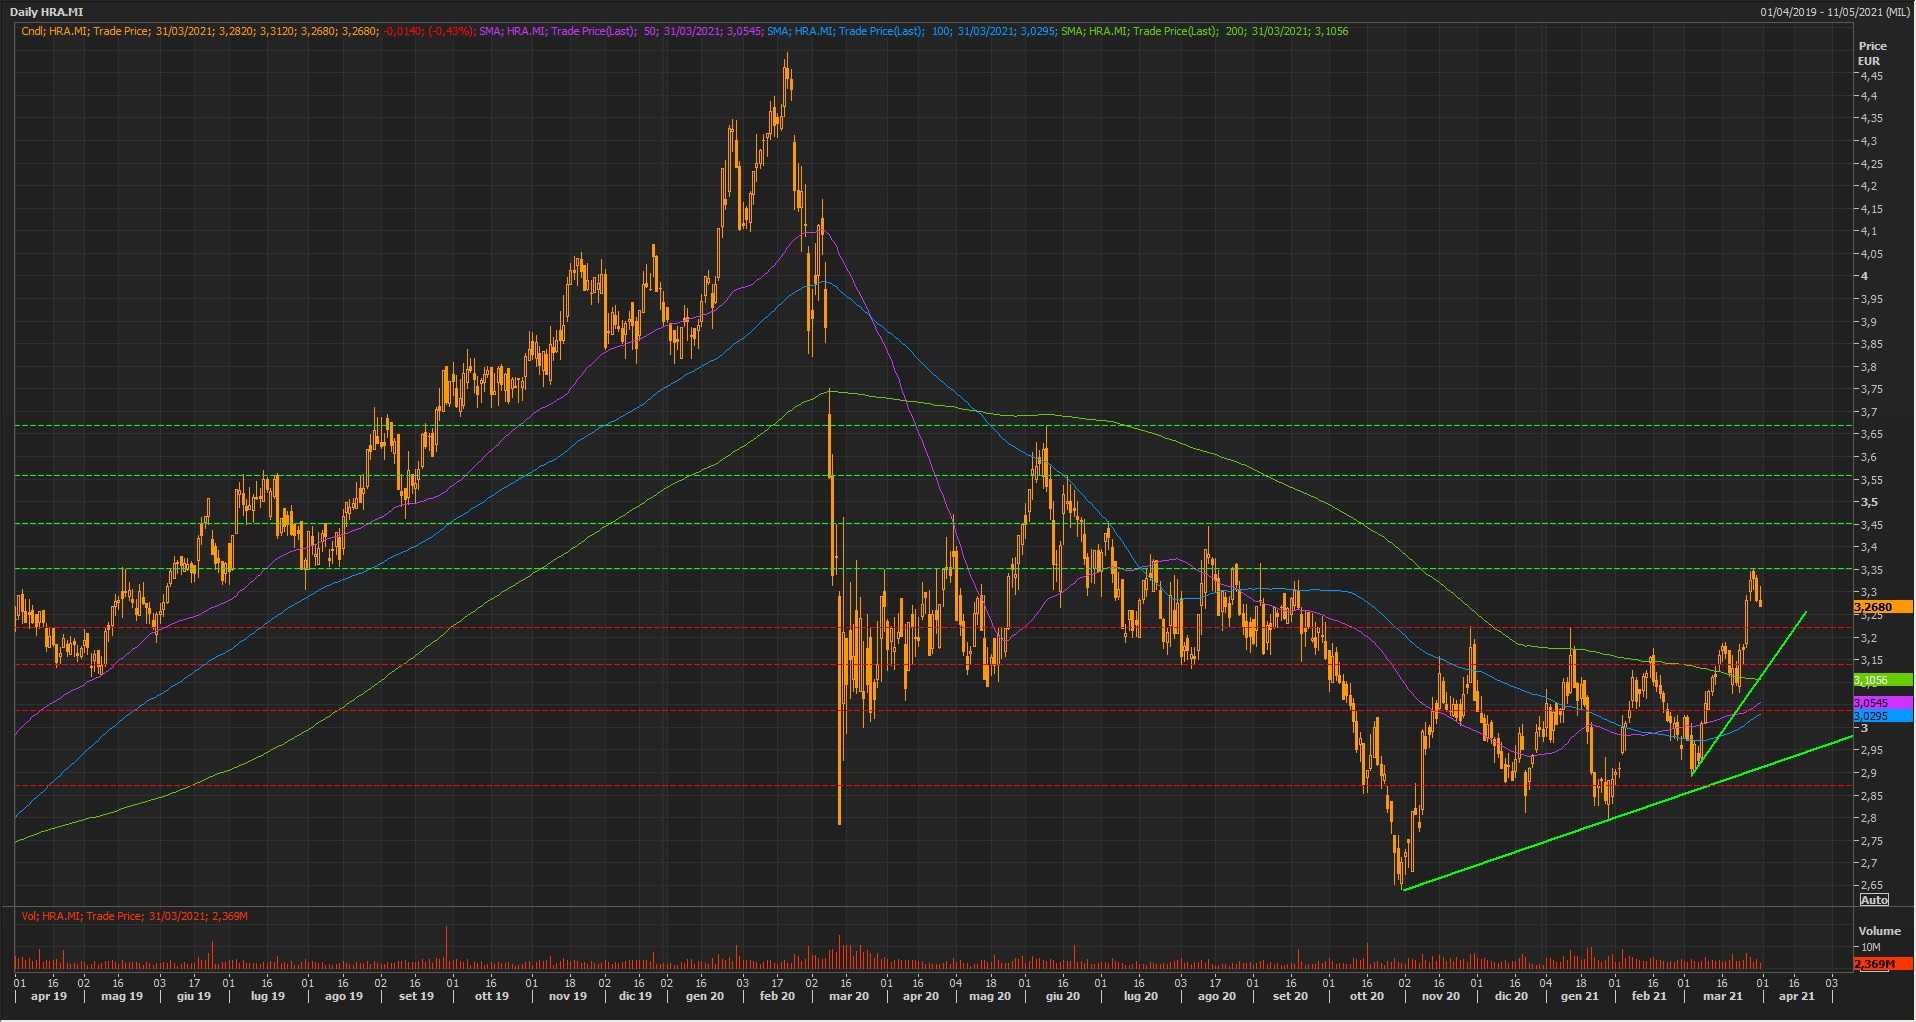Click the apr 19 label on time axis

(x=49, y=996)
